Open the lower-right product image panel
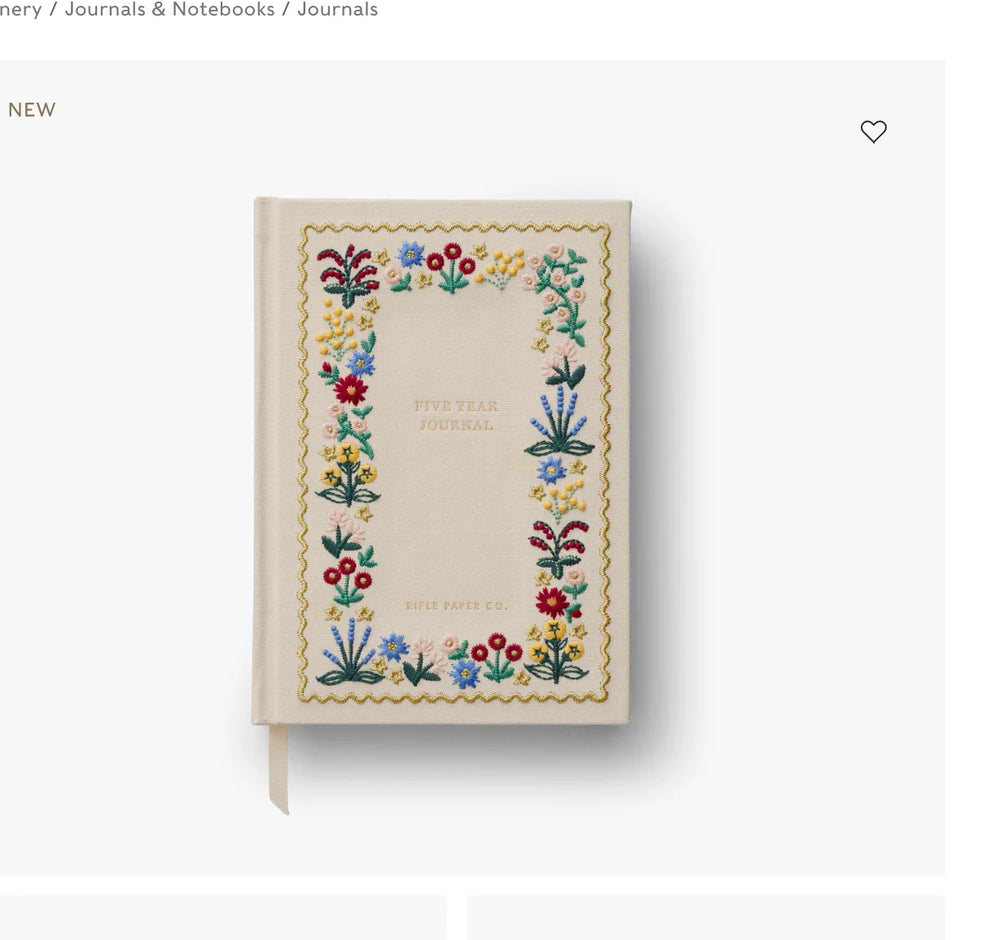Viewport: 1000px width, 940px height. click(x=706, y=917)
